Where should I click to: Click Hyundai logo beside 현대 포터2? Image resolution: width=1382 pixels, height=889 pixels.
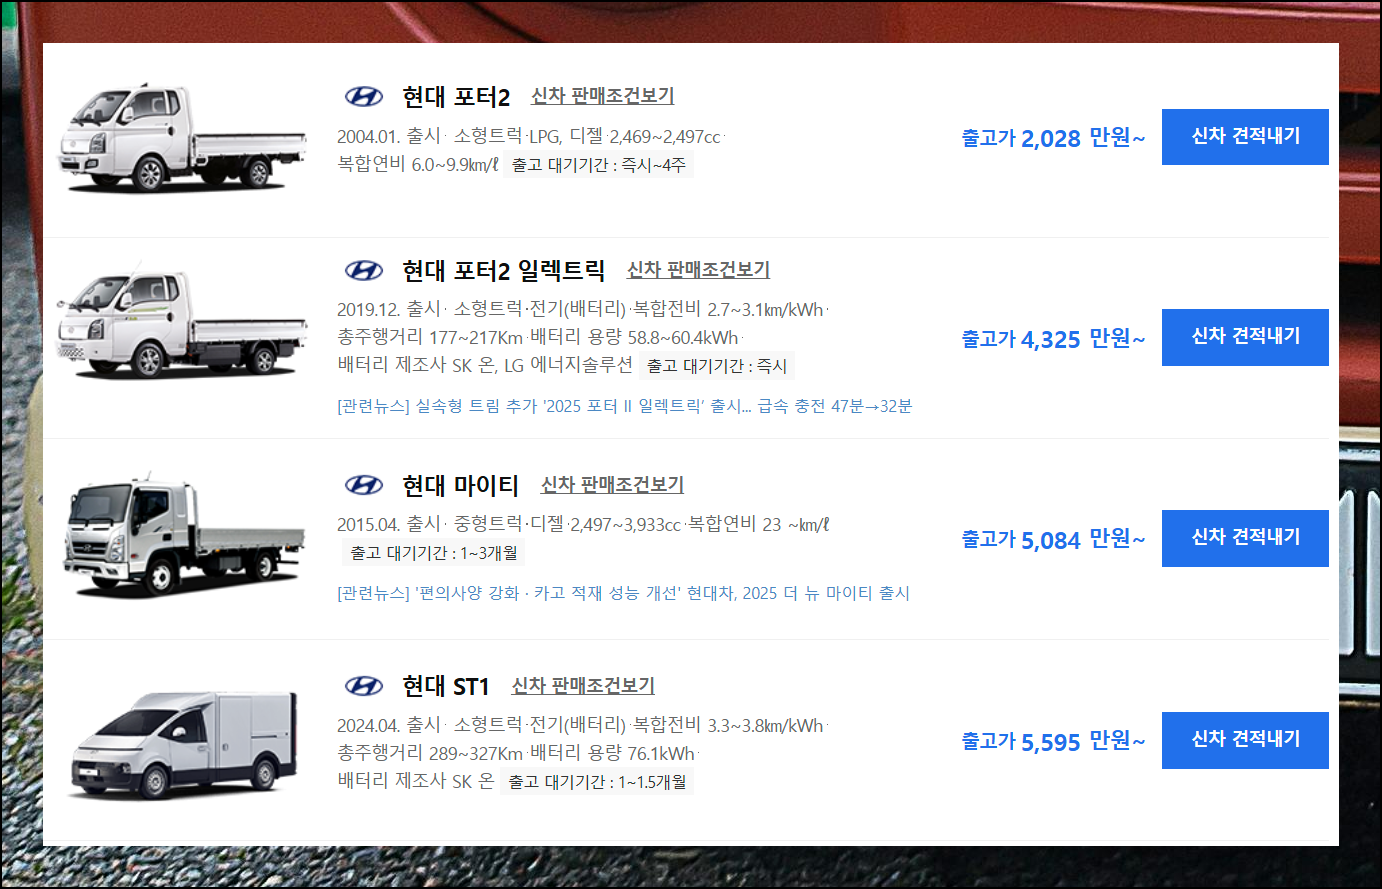click(x=364, y=96)
